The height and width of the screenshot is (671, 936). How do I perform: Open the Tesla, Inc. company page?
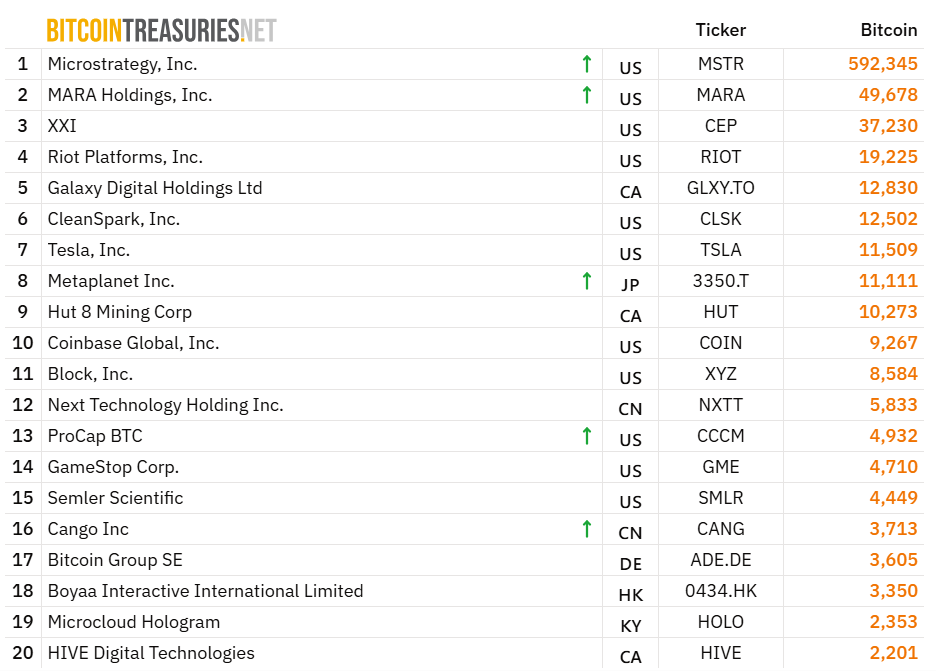coord(89,250)
